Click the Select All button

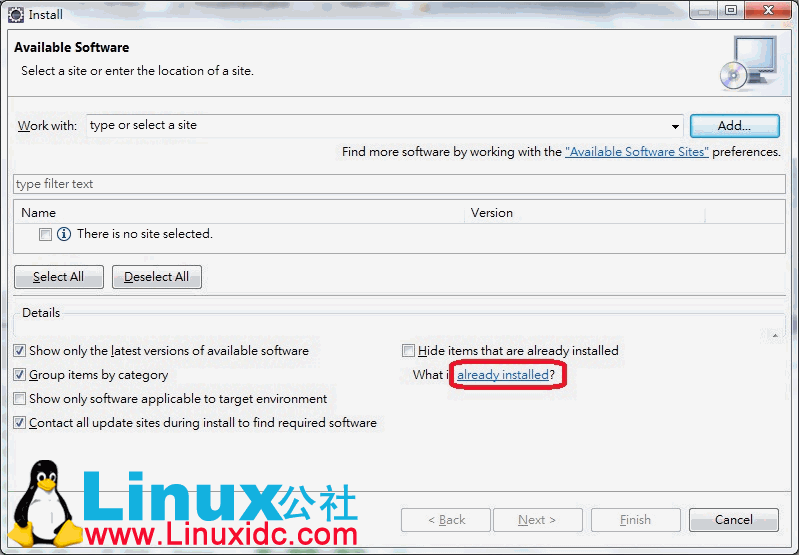59,277
